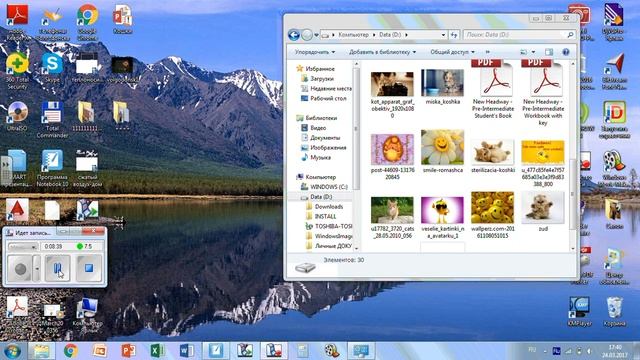Click the Explorer help icon
Screen dimensions: 640x360
click(566, 52)
